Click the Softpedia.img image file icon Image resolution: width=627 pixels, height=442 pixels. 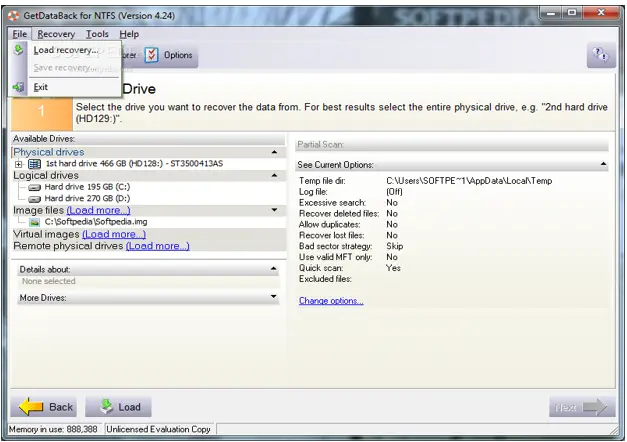(35, 222)
